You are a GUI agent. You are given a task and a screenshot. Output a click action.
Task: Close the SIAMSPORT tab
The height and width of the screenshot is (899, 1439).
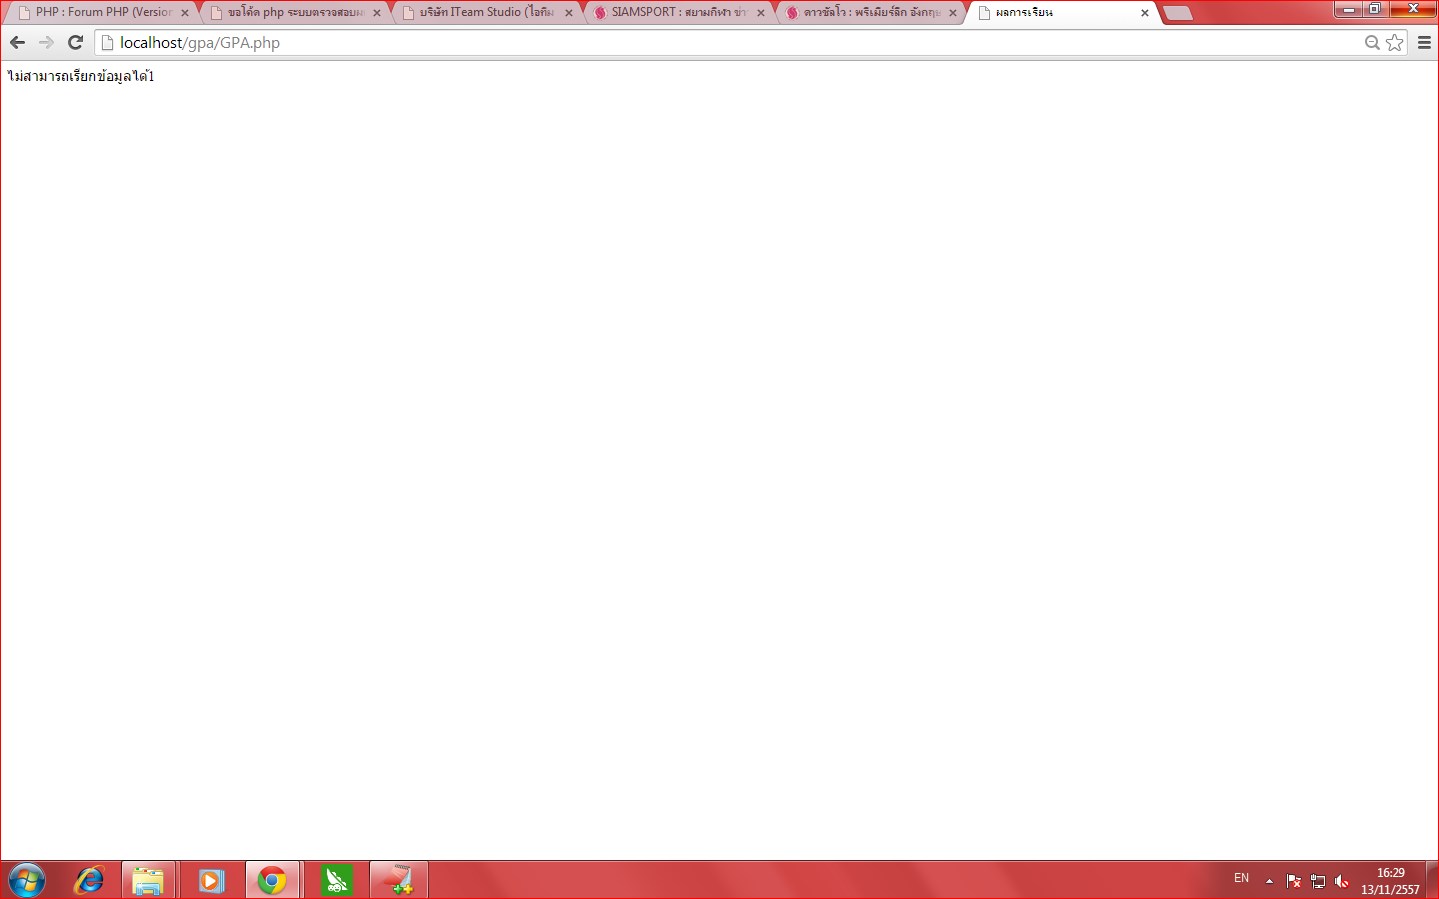coord(761,13)
